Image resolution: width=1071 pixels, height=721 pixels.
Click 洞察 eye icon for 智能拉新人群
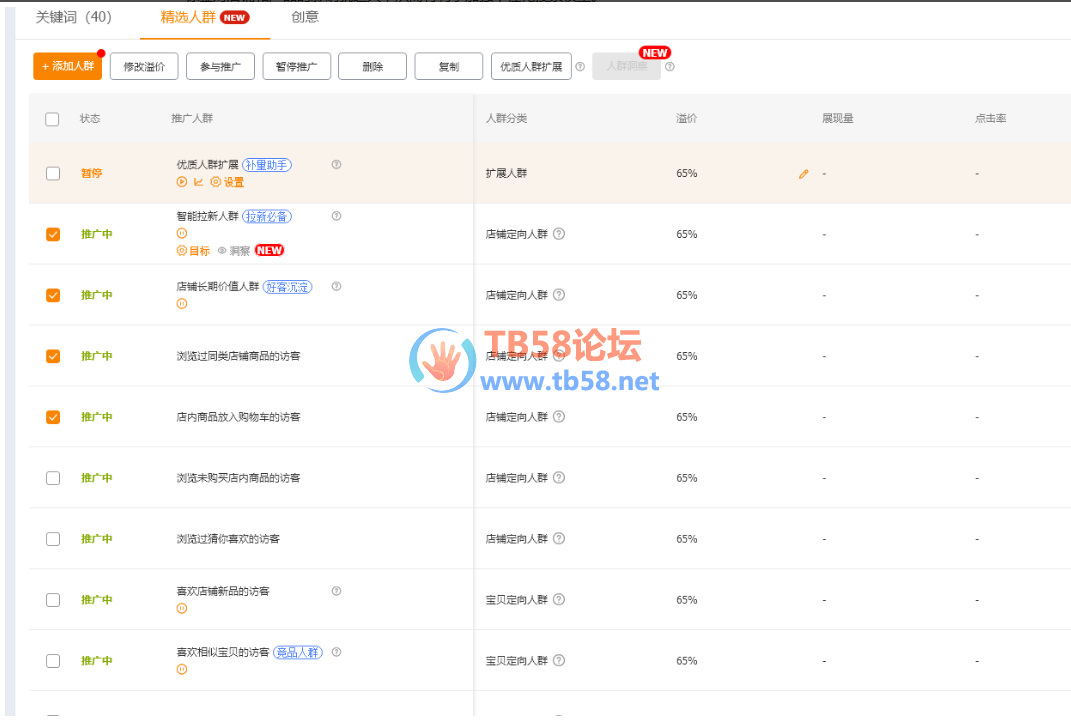click(222, 251)
